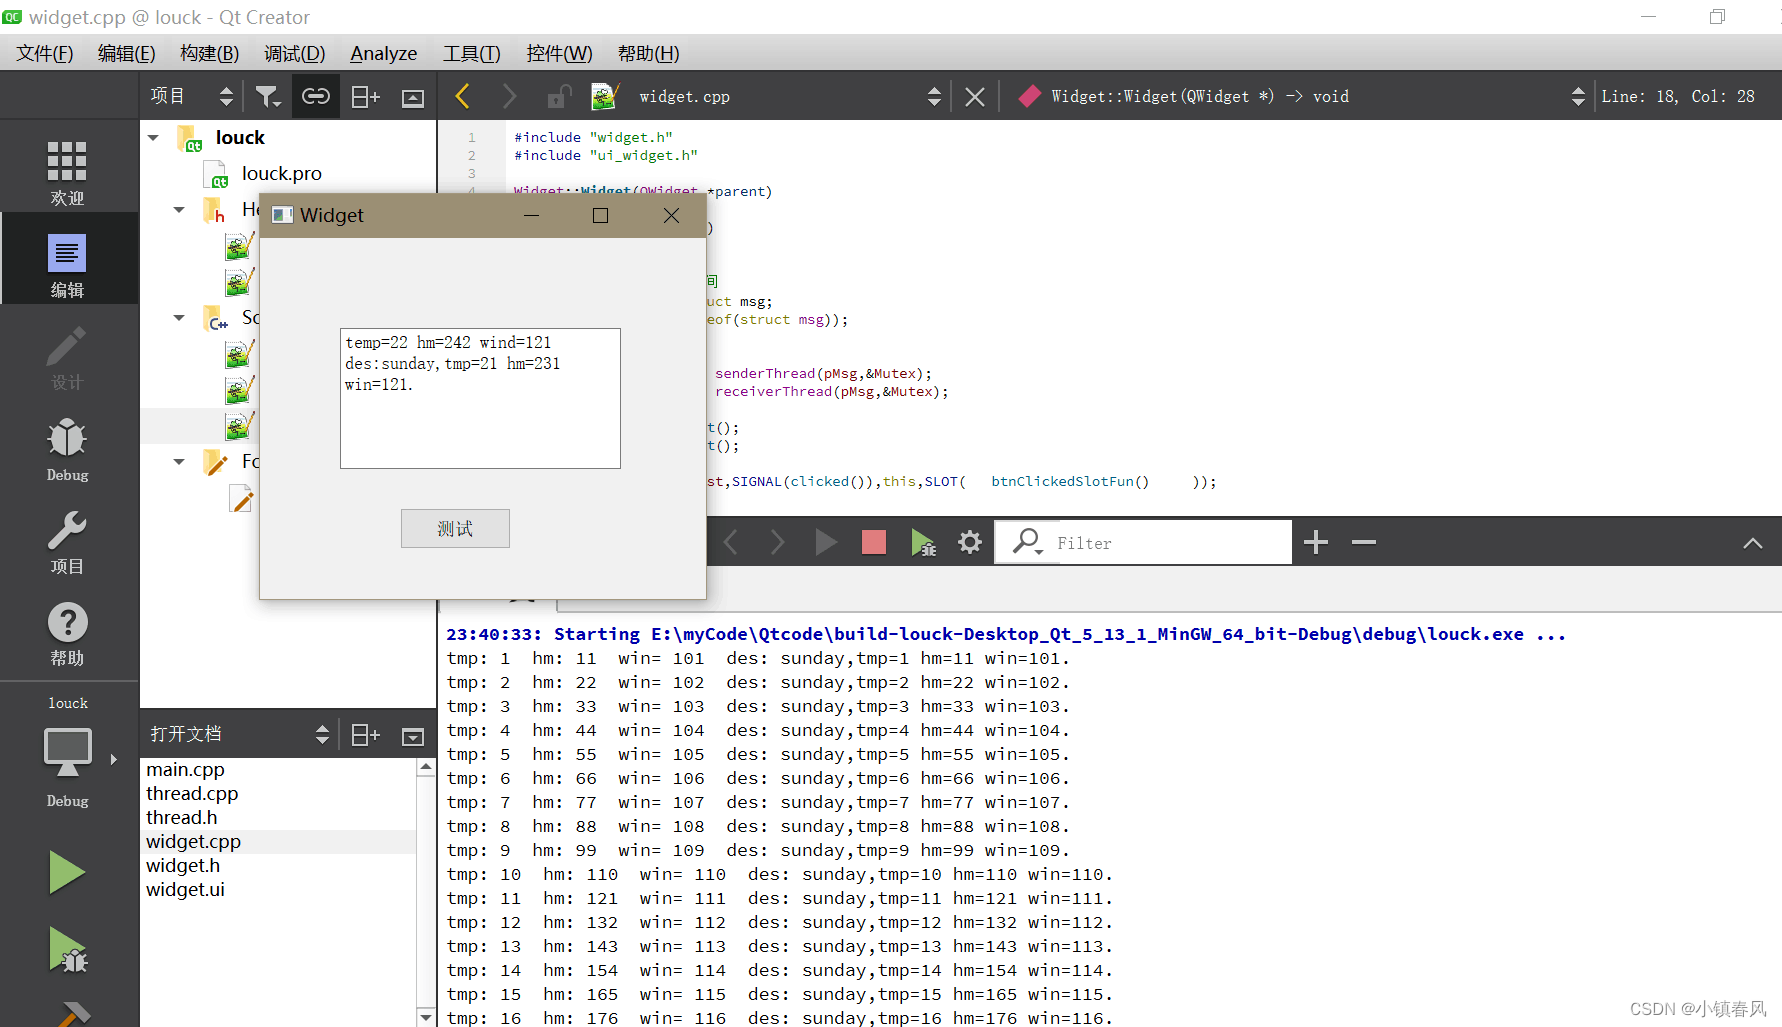This screenshot has height=1027, width=1782.
Task: Open the Edit menu 编辑
Action: tap(126, 53)
